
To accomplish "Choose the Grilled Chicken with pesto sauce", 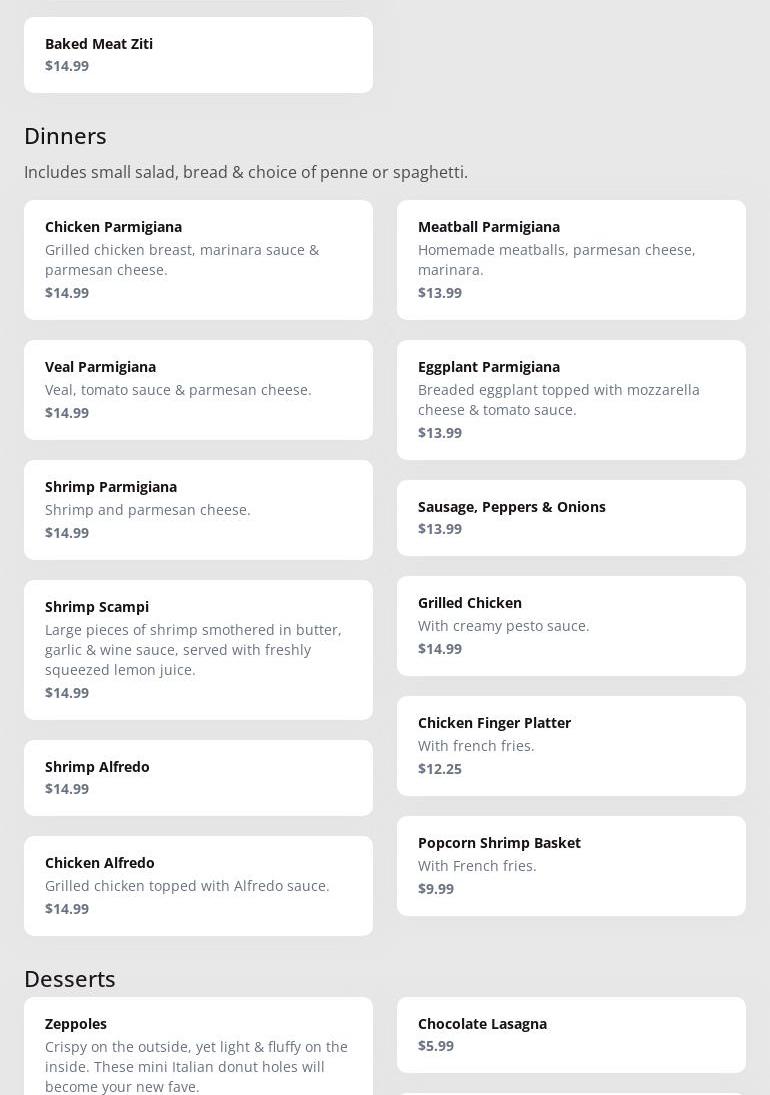I will pyautogui.click(x=571, y=626).
